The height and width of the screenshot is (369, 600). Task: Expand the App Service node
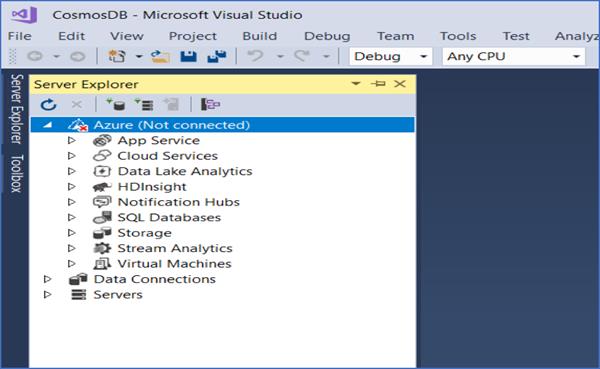pos(71,140)
